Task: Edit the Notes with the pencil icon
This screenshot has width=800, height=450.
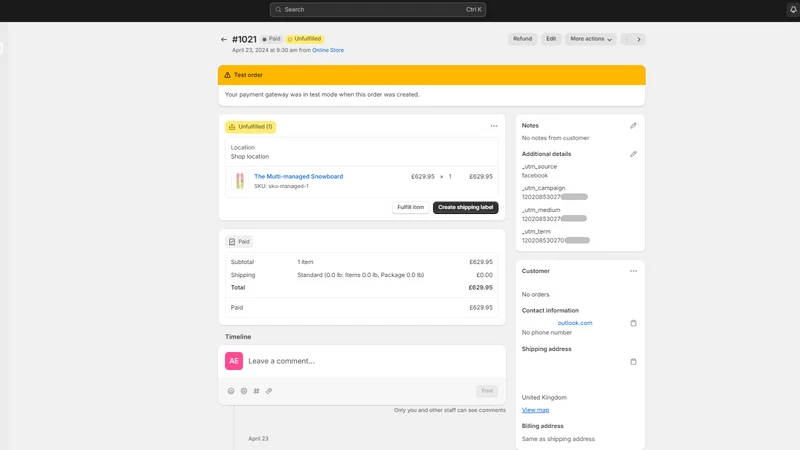Action: point(633,126)
